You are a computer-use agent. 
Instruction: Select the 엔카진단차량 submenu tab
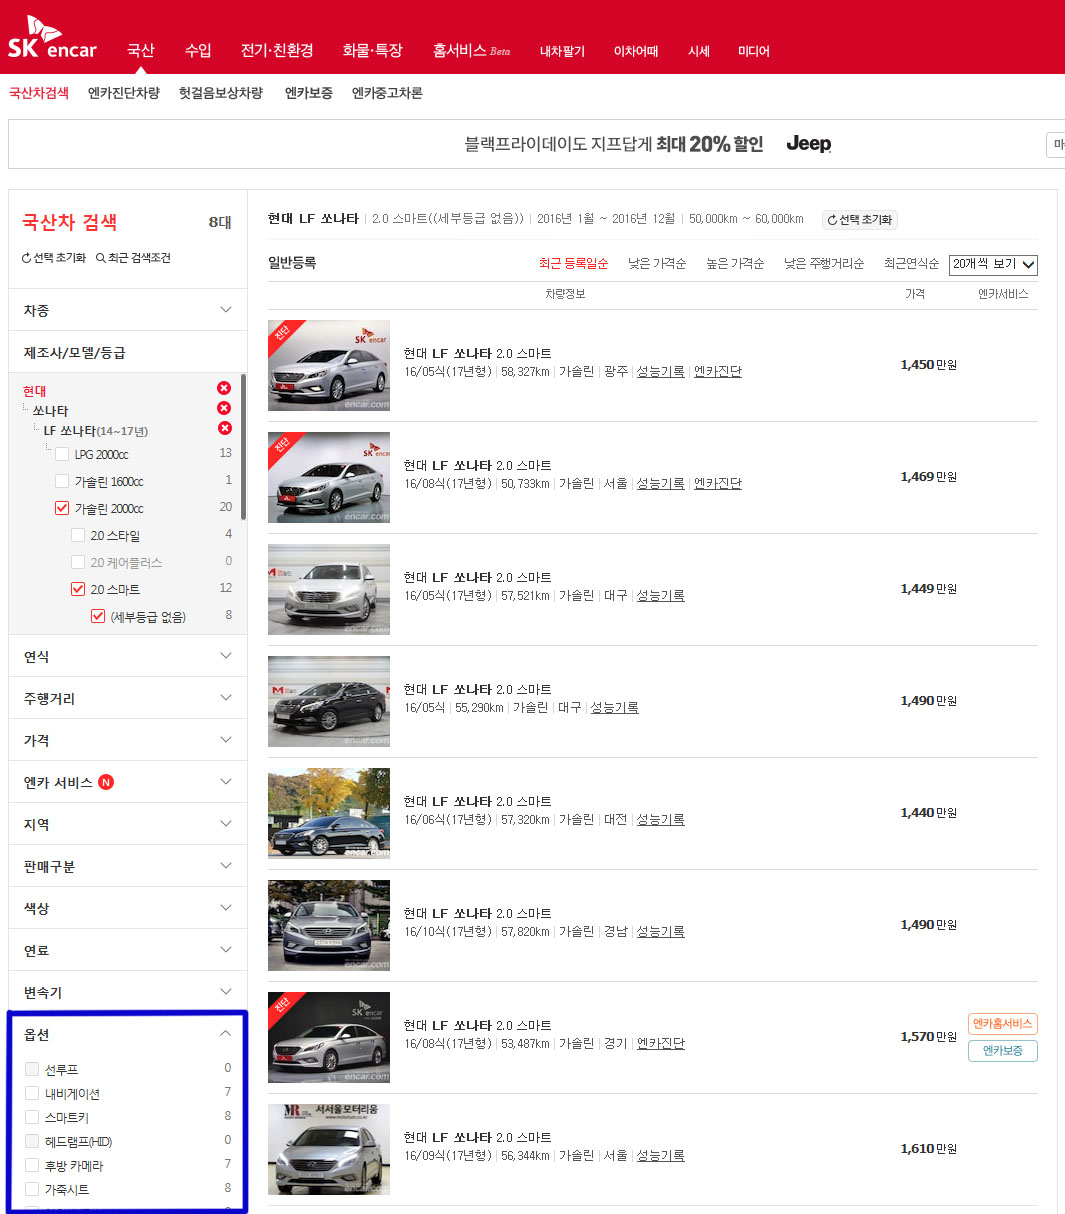124,93
